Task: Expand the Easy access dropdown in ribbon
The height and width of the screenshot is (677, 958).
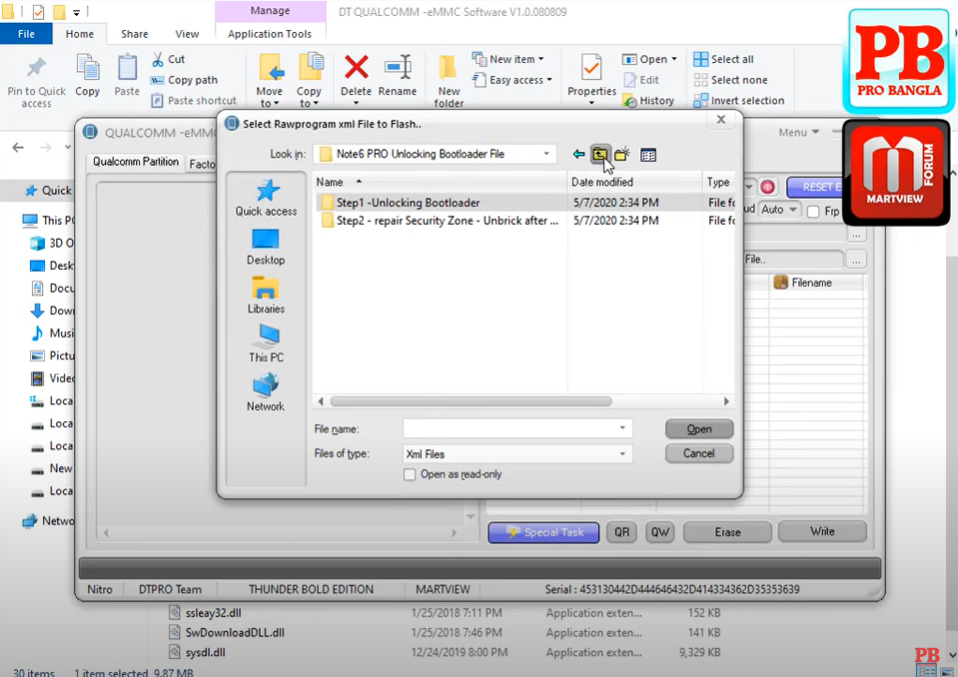Action: [549, 80]
